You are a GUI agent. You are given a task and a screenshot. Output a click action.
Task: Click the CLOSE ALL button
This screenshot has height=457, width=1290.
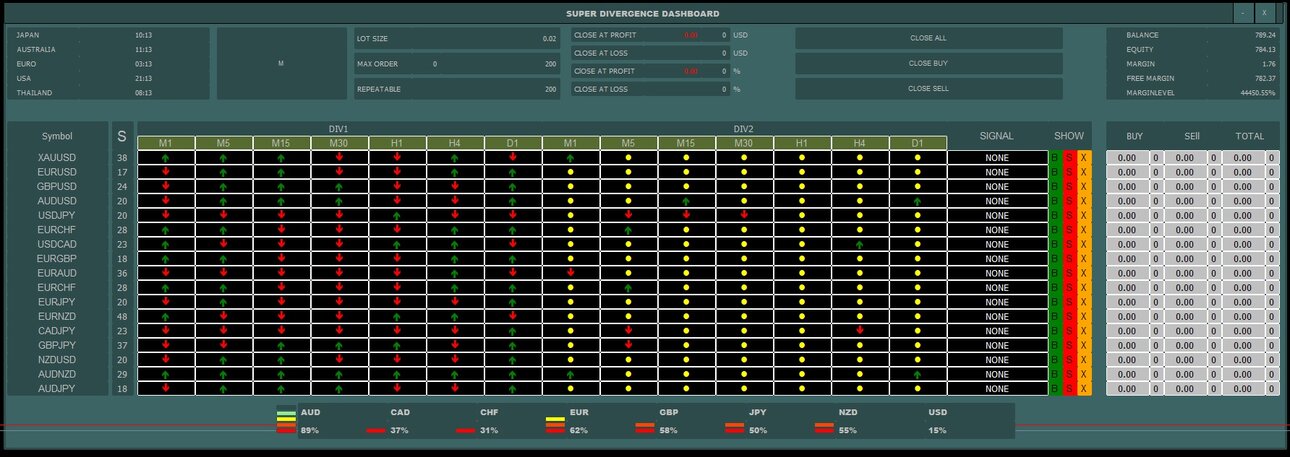coord(928,38)
